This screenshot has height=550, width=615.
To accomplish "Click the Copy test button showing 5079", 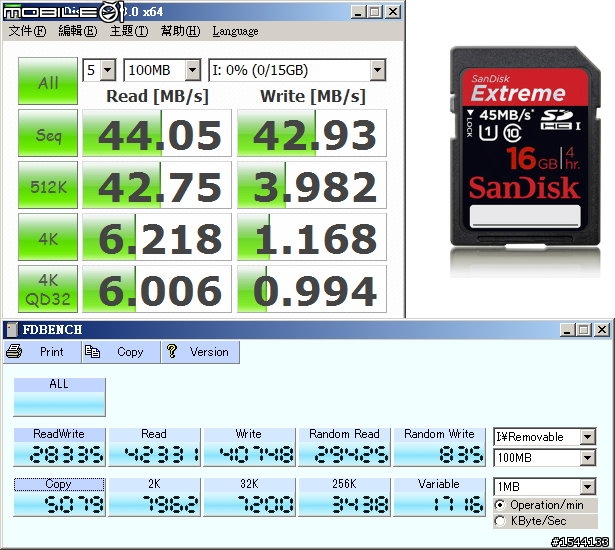I will (59, 497).
